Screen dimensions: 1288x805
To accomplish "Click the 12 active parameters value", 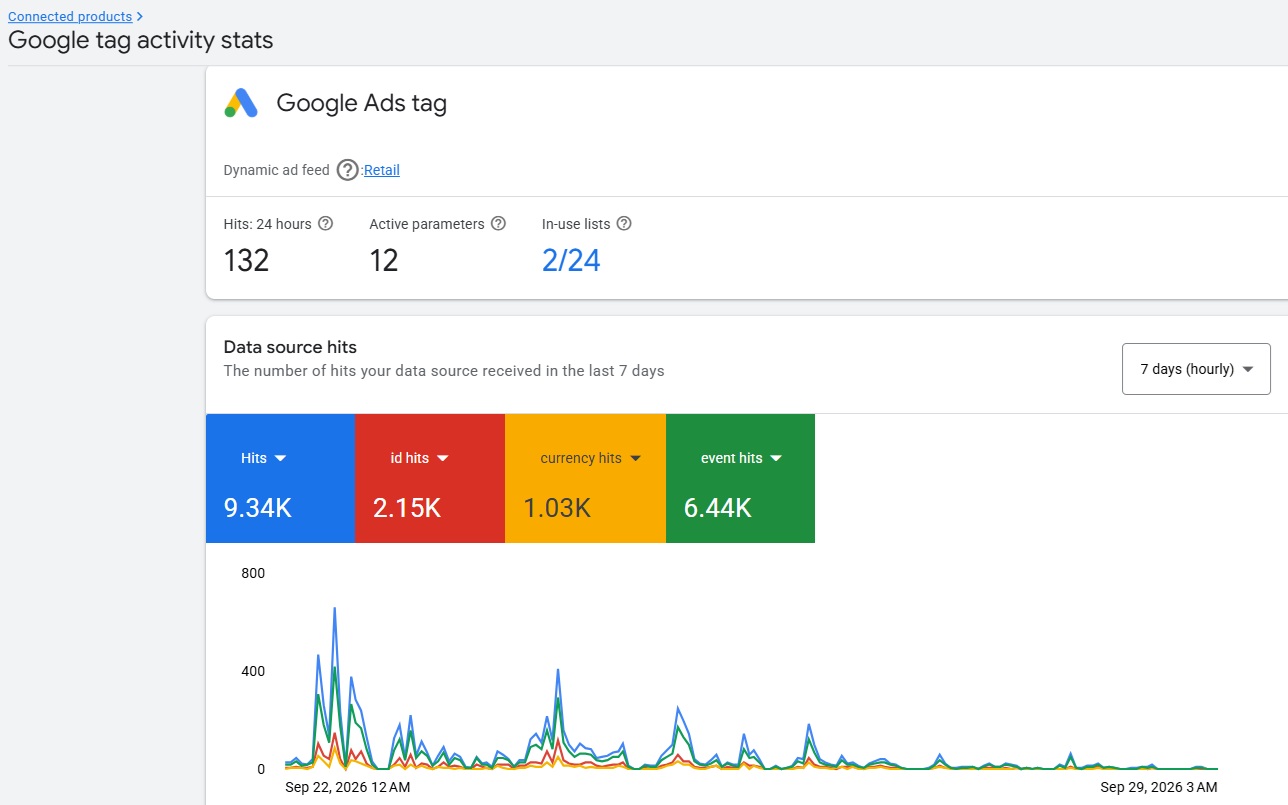I will click(x=384, y=261).
